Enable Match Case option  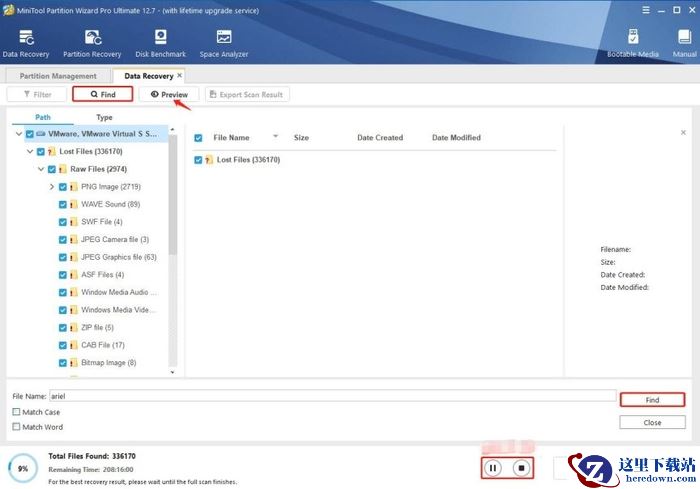(17, 412)
